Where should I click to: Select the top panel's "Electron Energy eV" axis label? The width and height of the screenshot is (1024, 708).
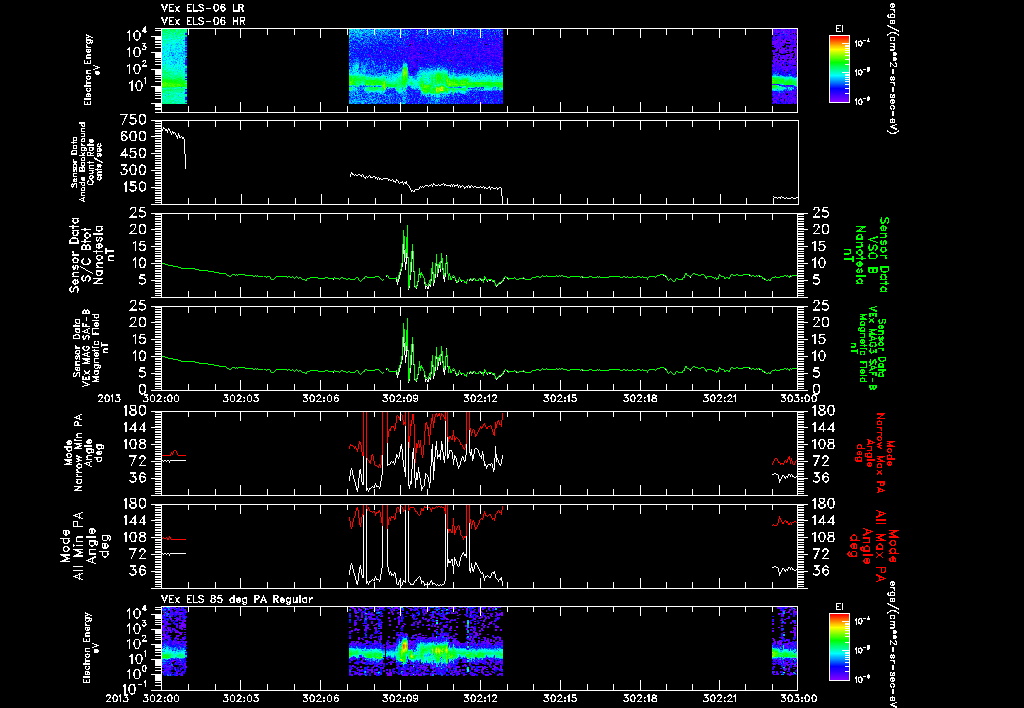coord(92,69)
